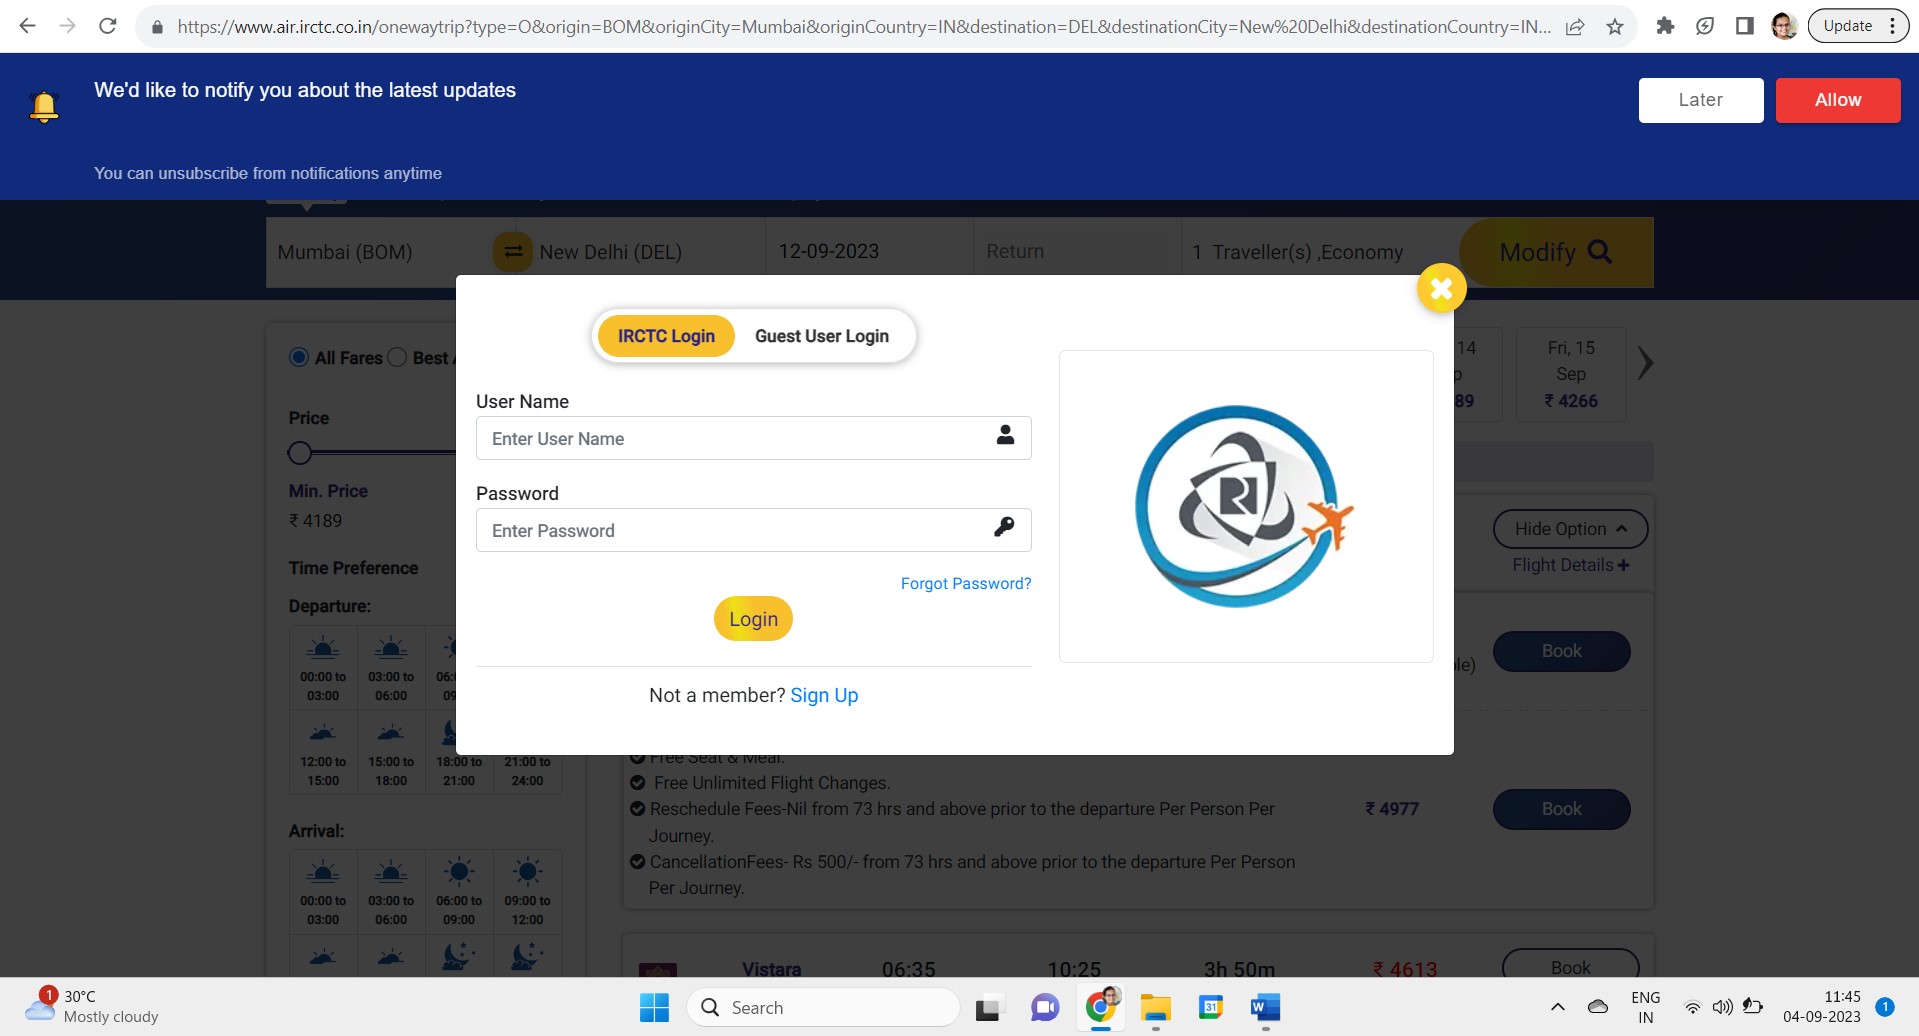Collapse options with the Hide Option button

coord(1570,529)
